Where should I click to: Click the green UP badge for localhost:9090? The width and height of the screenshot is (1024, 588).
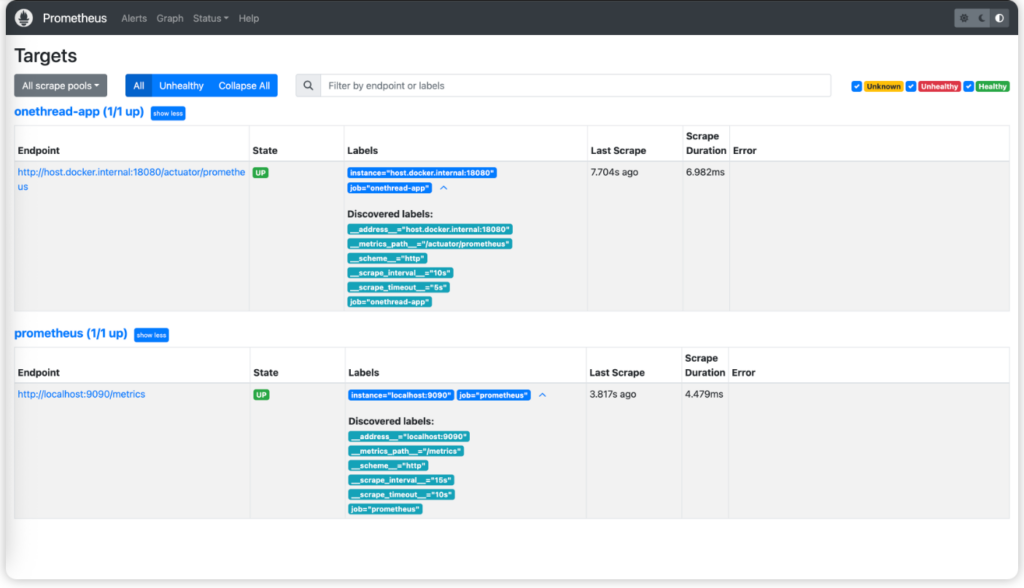click(261, 395)
